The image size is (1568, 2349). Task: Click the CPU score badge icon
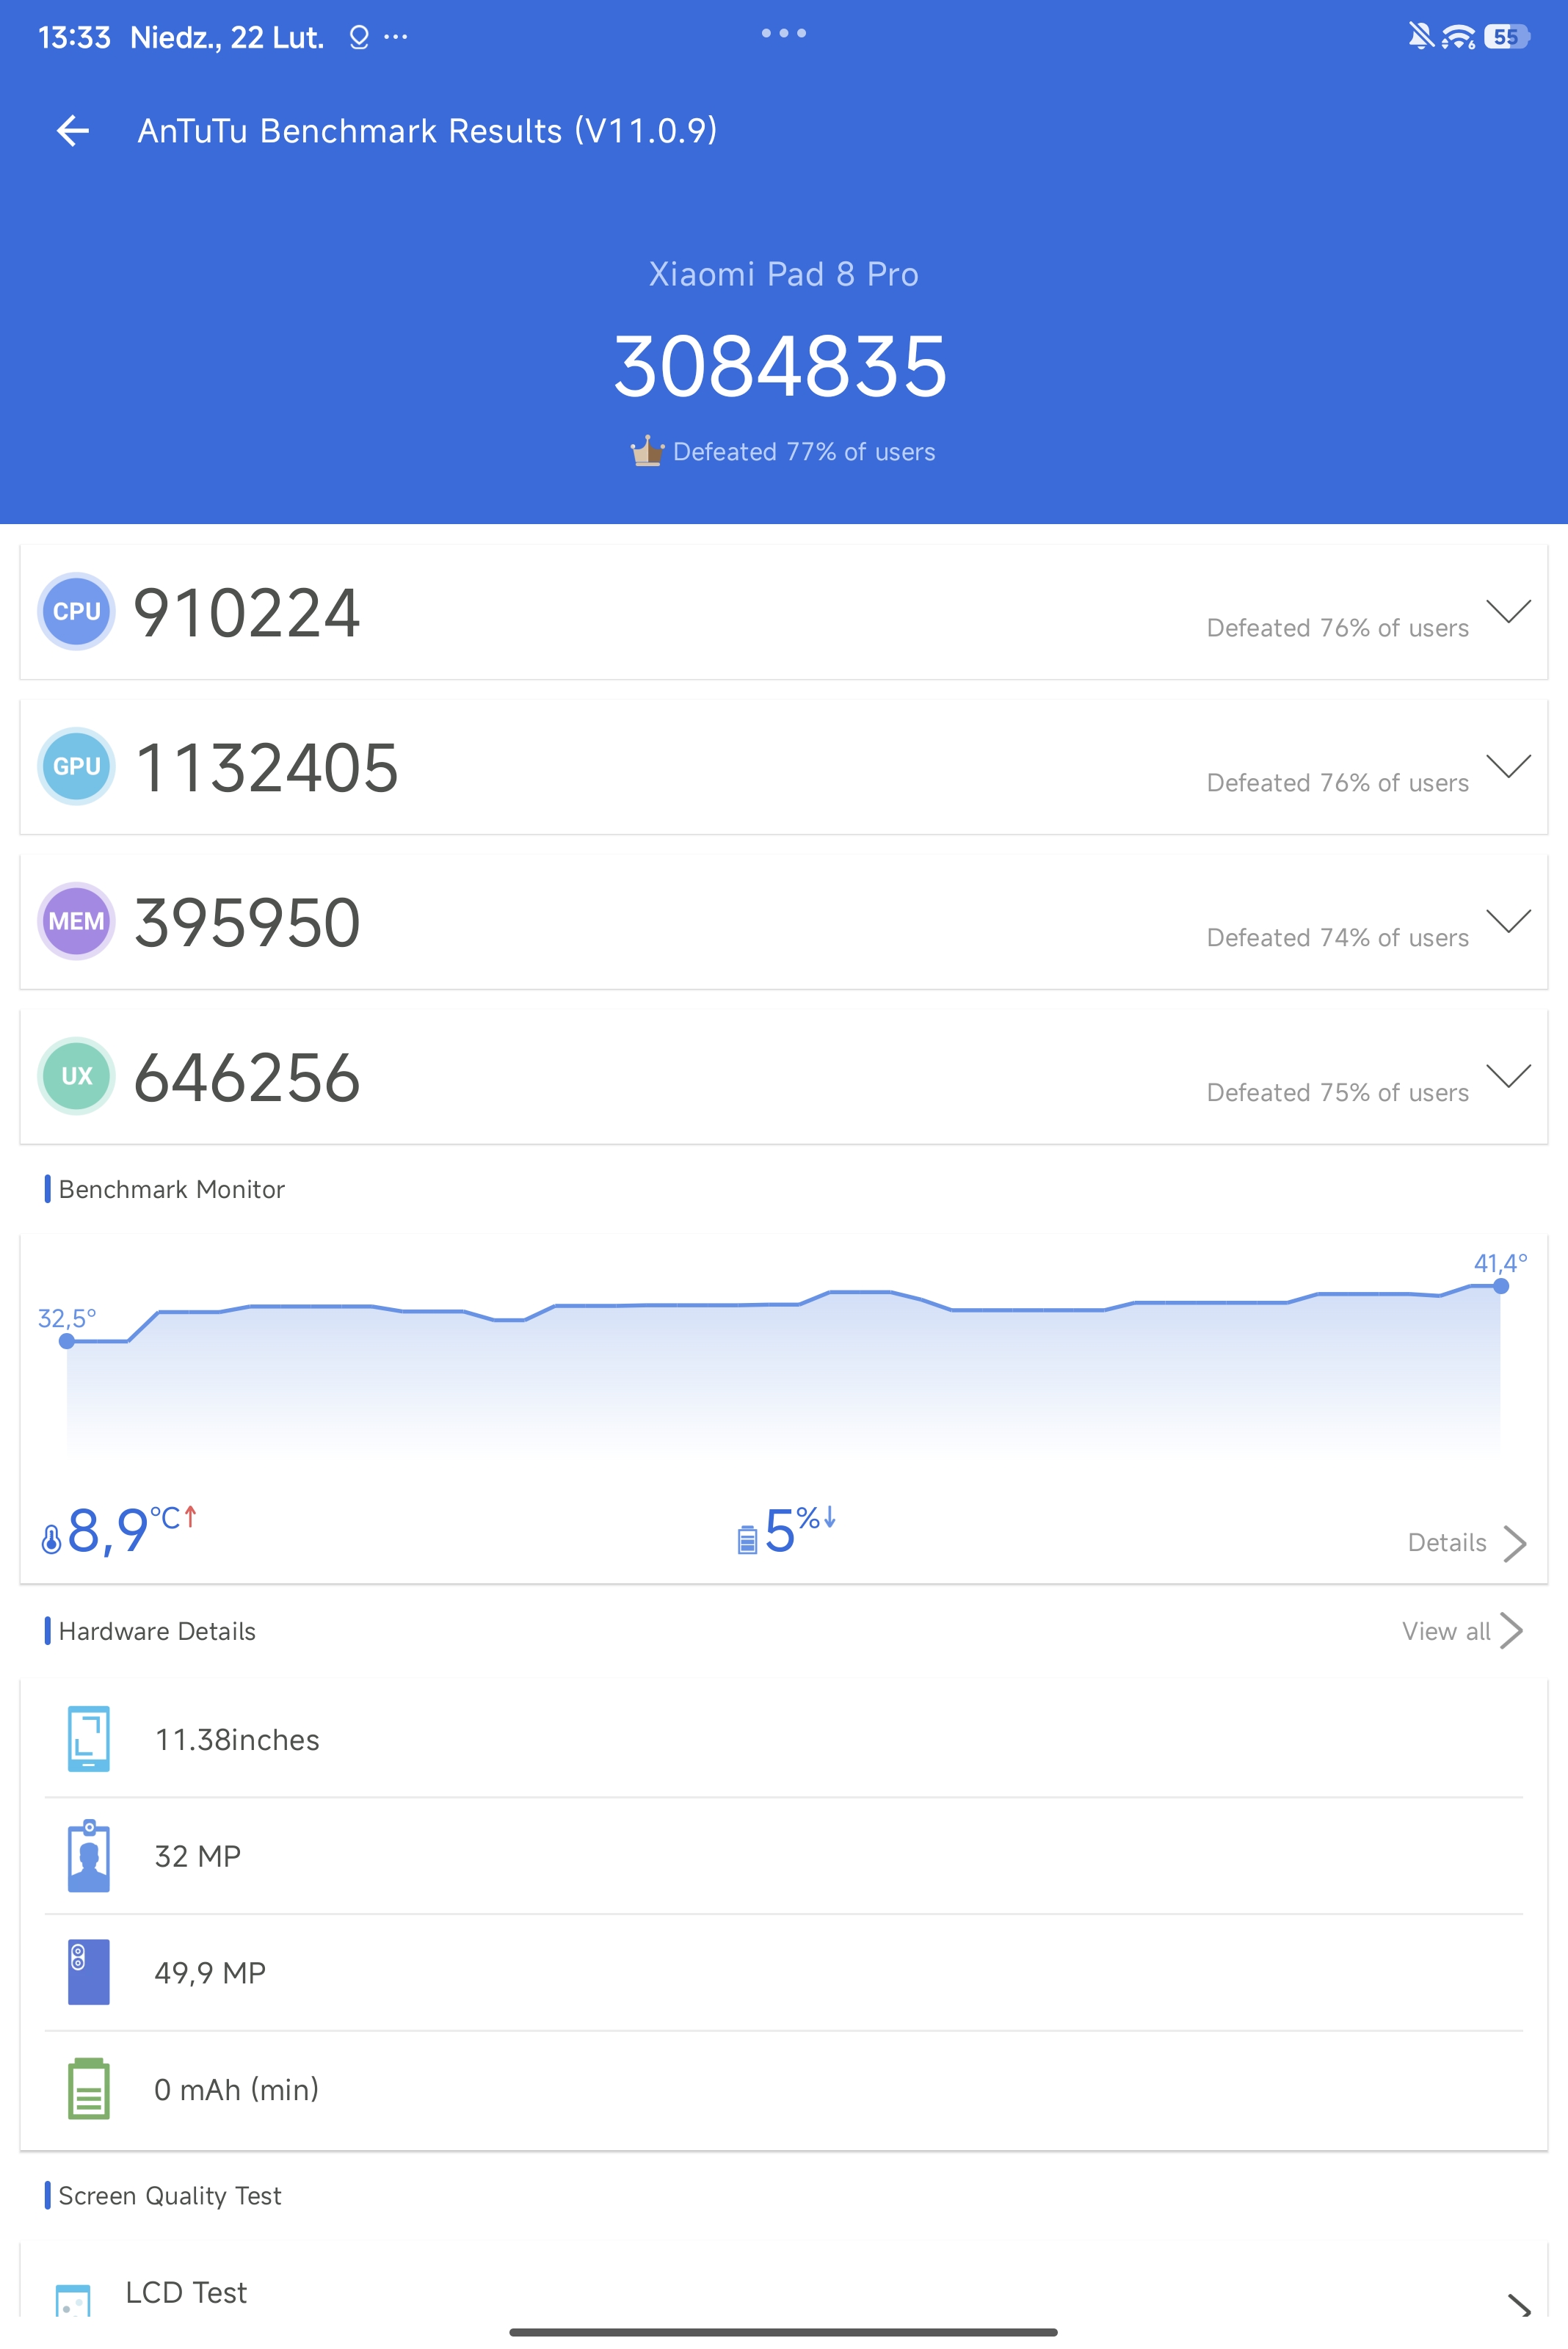tap(76, 611)
